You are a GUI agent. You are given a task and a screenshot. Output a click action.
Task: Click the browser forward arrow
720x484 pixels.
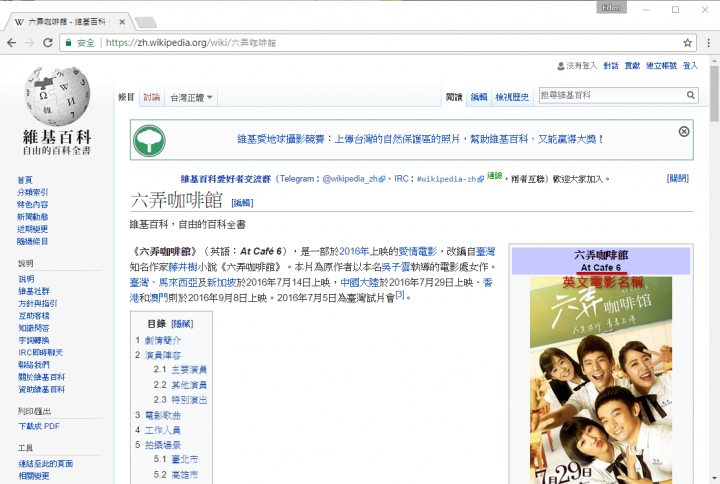pos(29,43)
